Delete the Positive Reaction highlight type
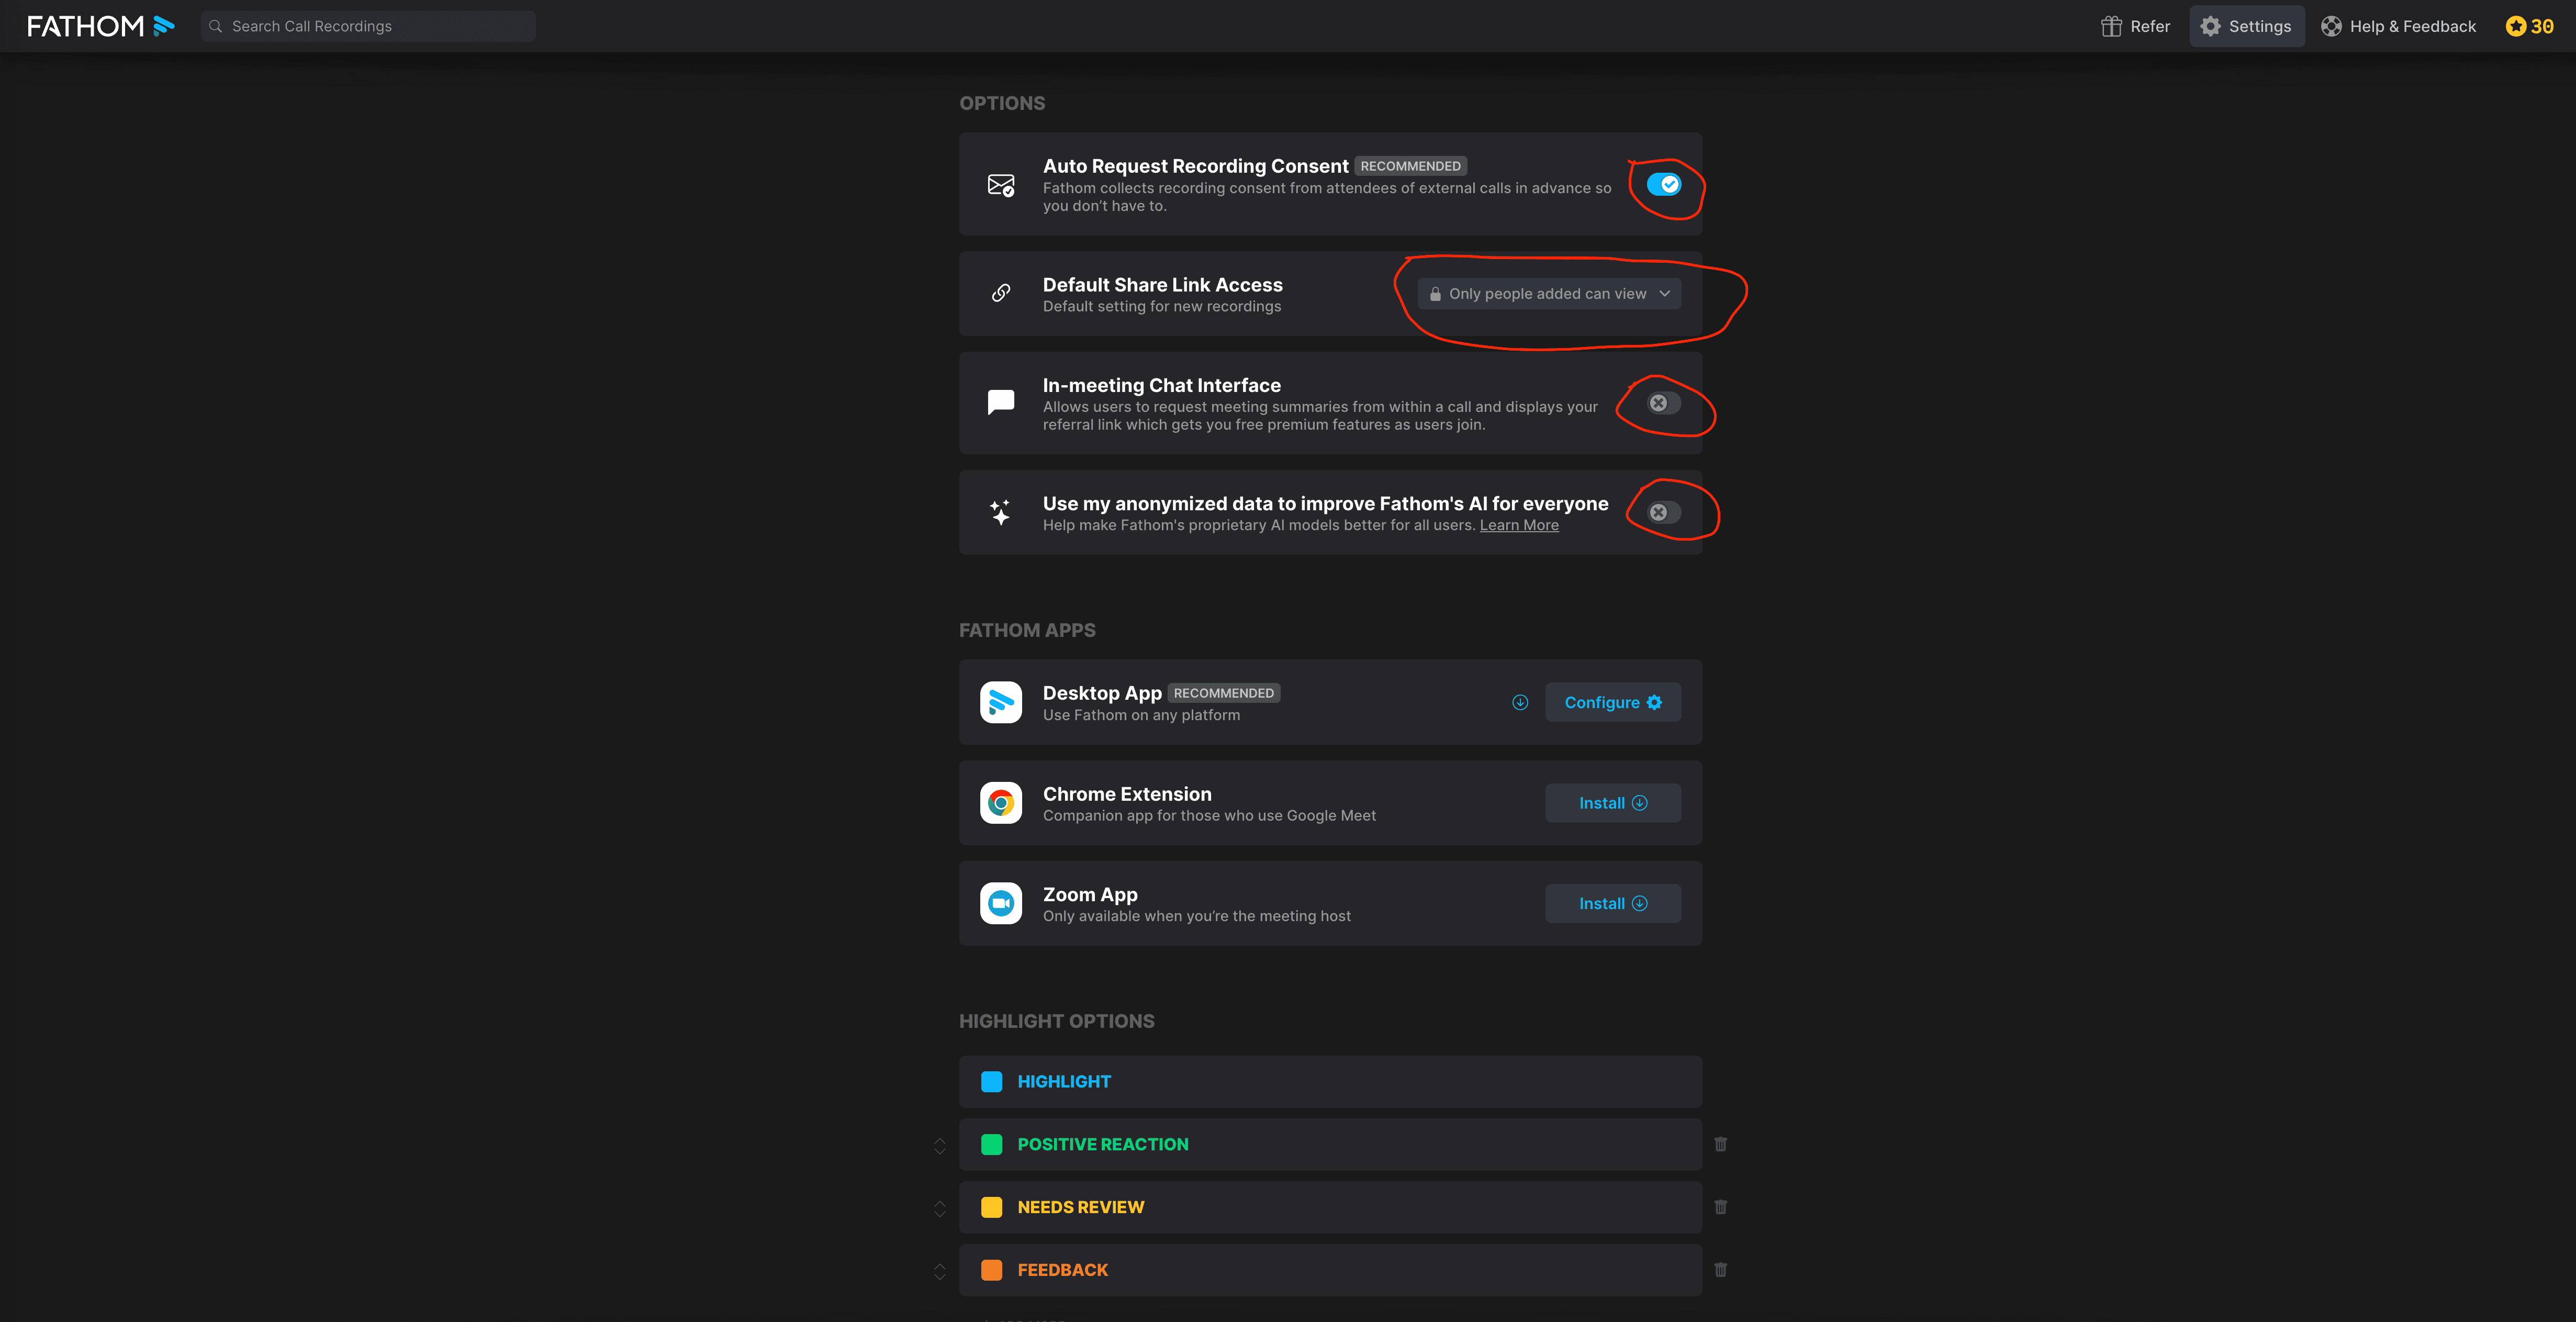 click(x=1720, y=1144)
